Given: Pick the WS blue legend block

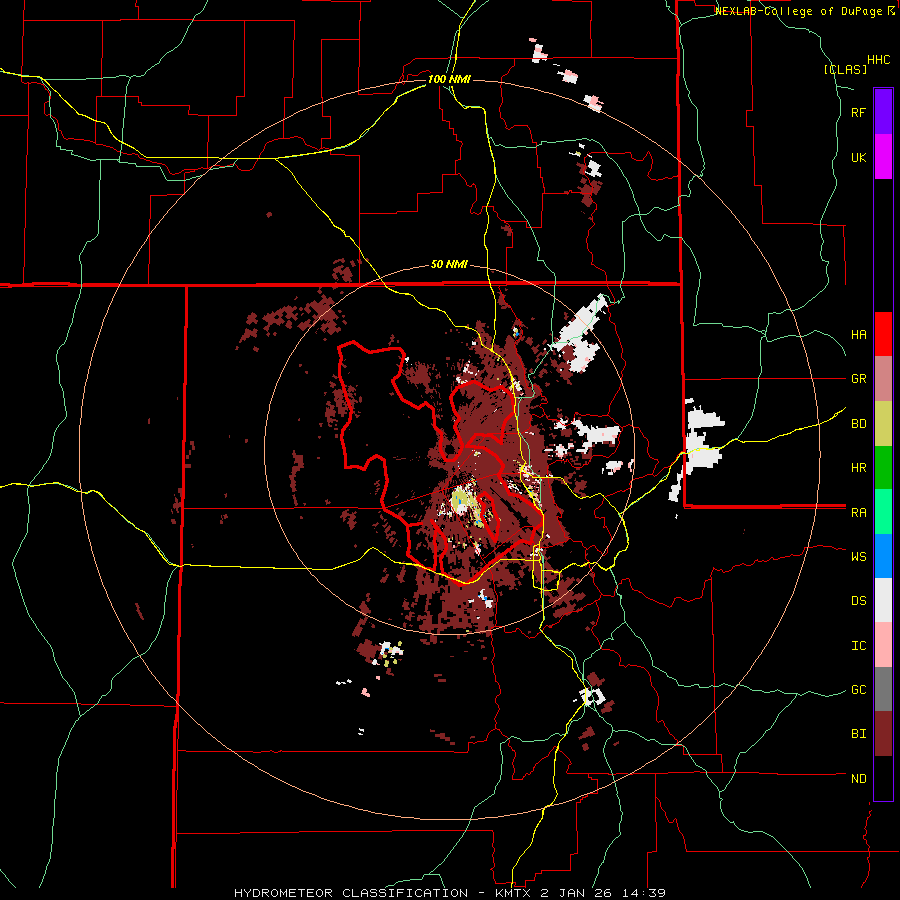Looking at the screenshot, I should [x=883, y=556].
